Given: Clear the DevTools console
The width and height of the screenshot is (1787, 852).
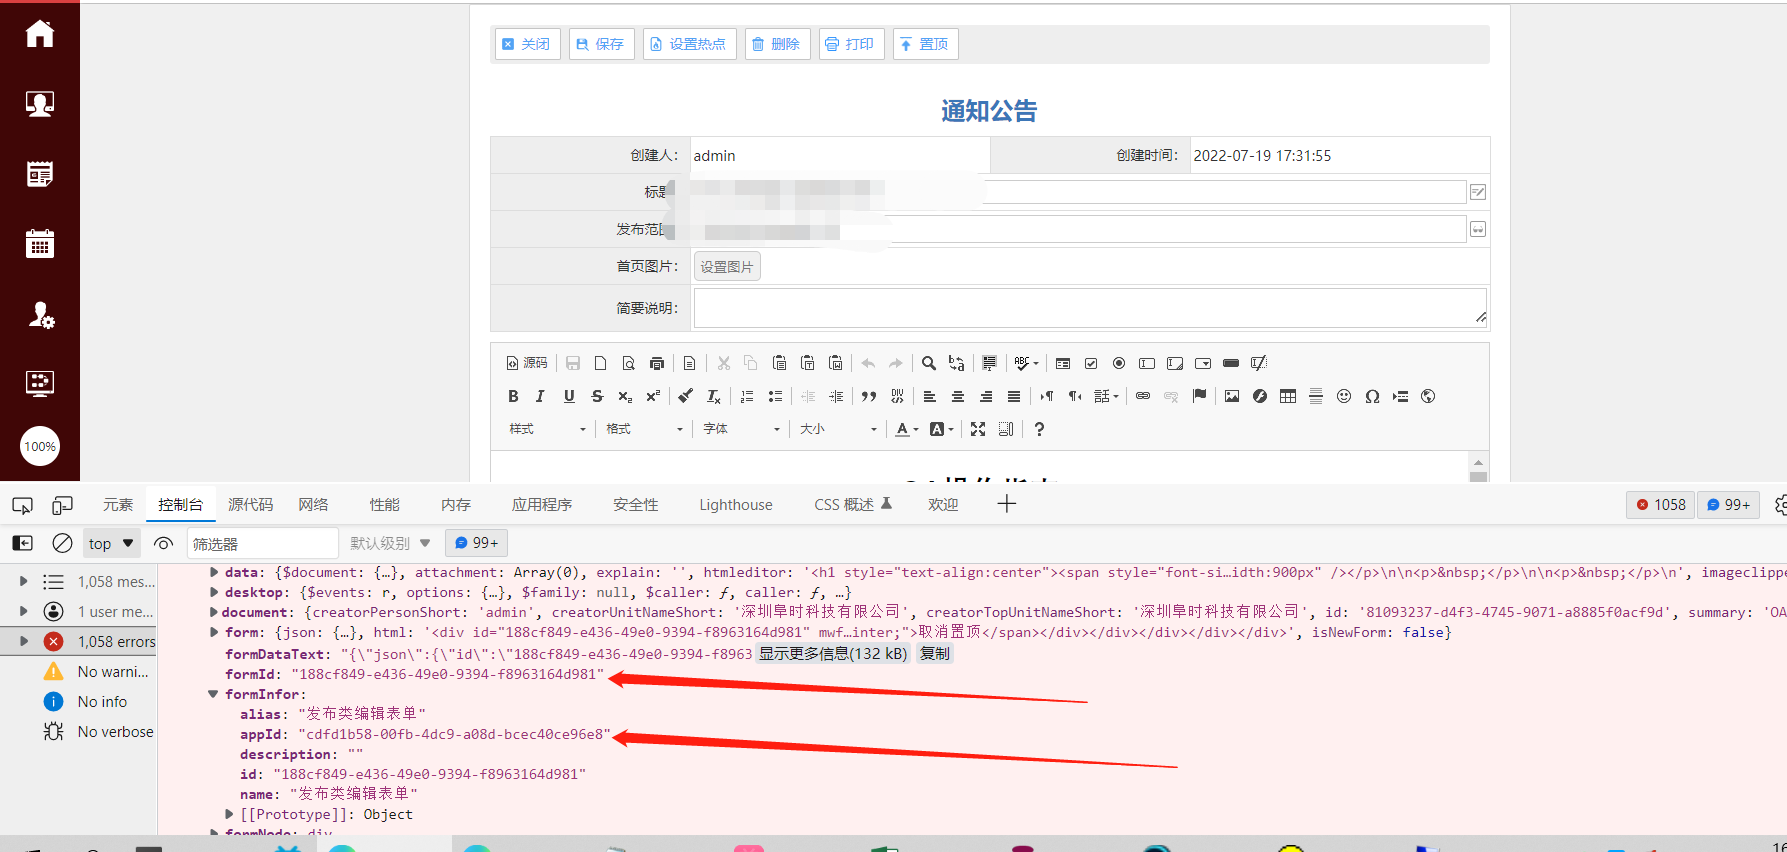Looking at the screenshot, I should tap(62, 543).
